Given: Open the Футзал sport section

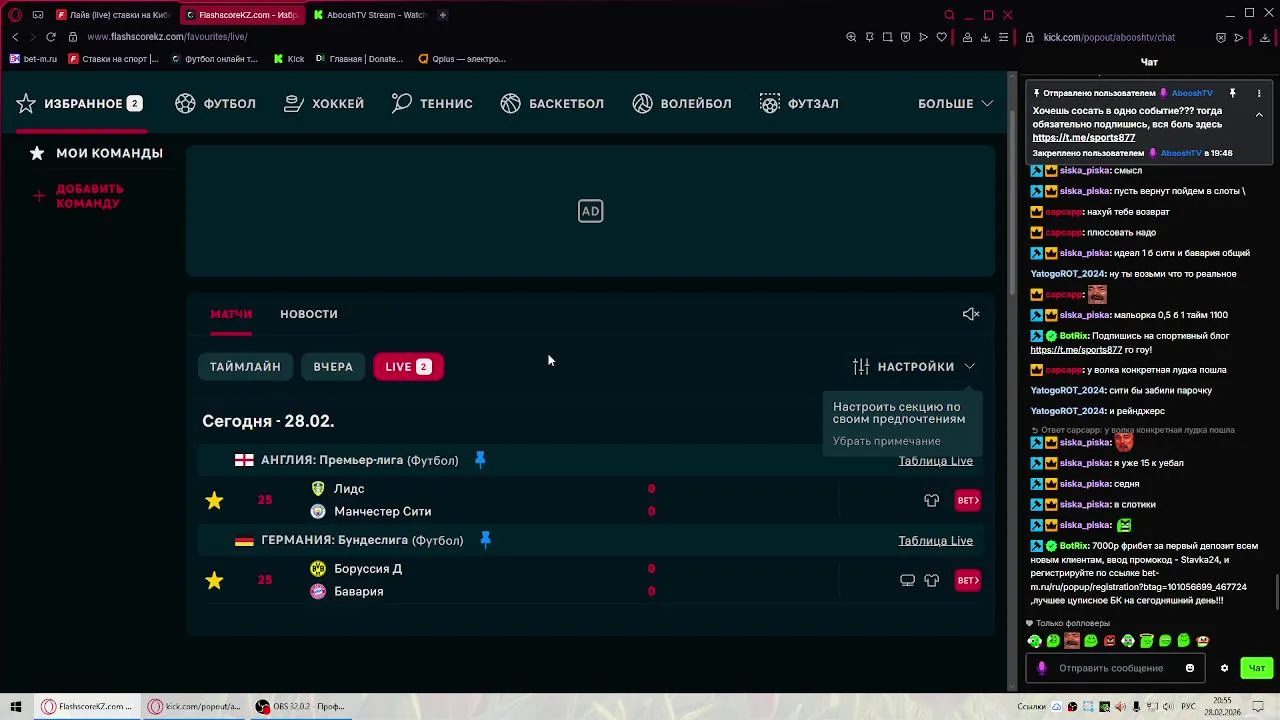Looking at the screenshot, I should 798,103.
